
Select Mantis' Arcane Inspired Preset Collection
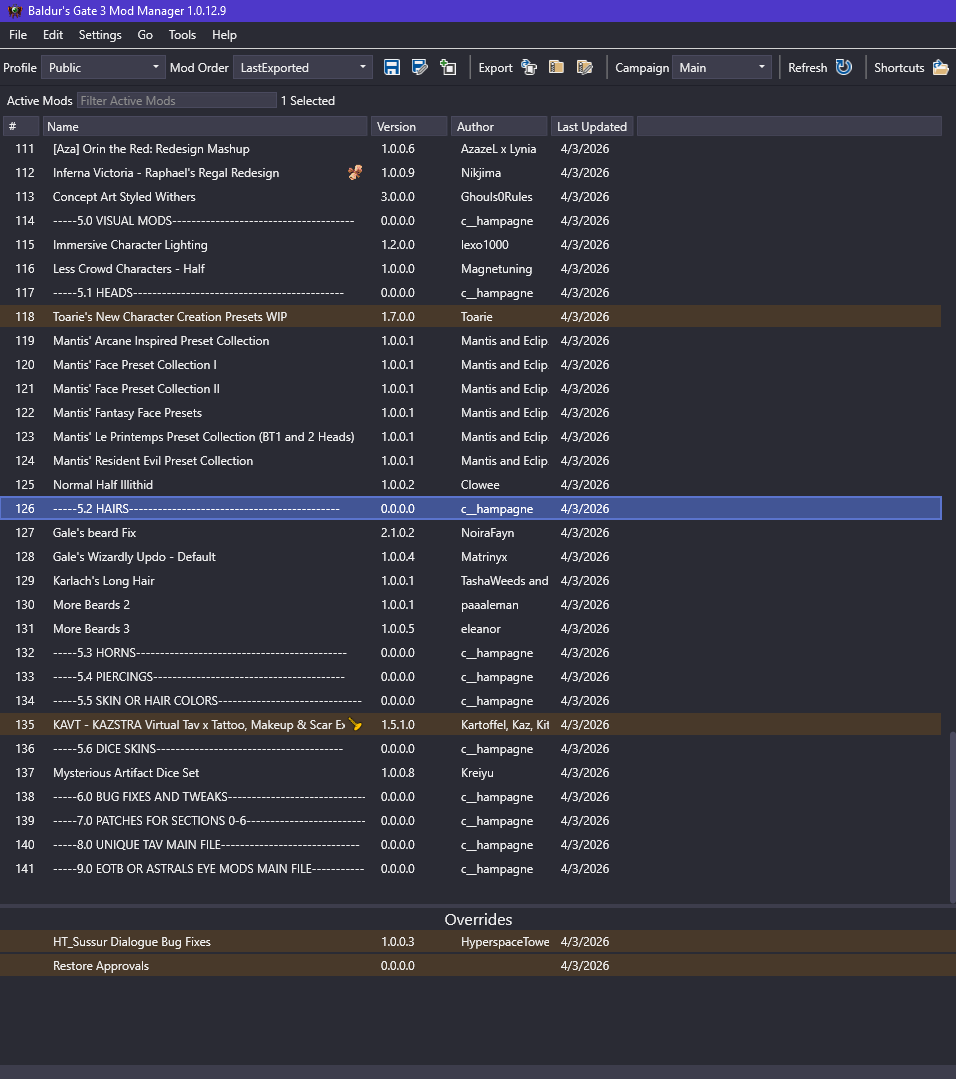tap(471, 341)
